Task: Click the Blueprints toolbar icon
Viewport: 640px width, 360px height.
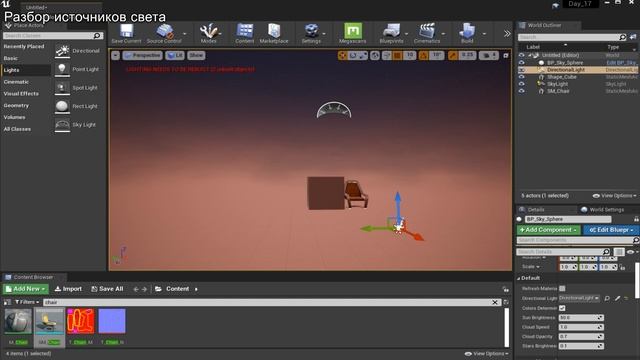Action: (x=391, y=33)
